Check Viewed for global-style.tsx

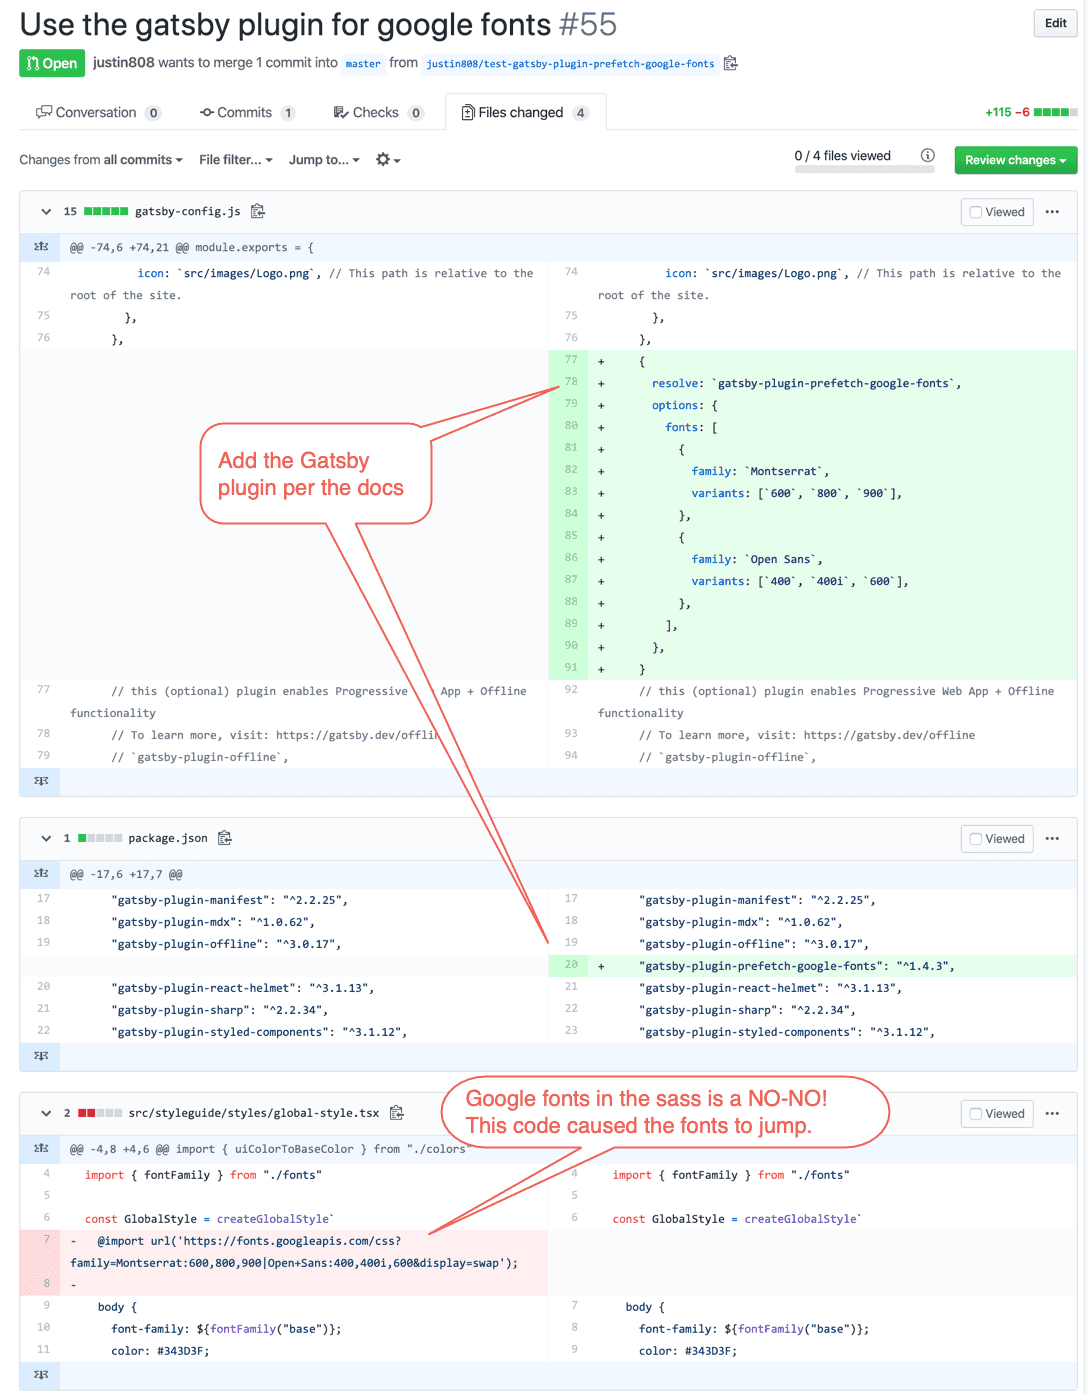(x=976, y=1114)
